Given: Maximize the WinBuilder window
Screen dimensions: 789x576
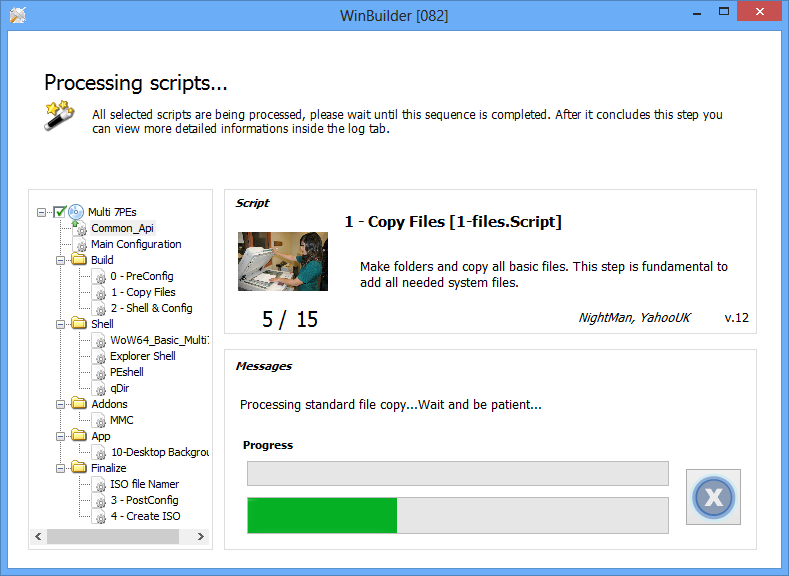Looking at the screenshot, I should (x=724, y=12).
